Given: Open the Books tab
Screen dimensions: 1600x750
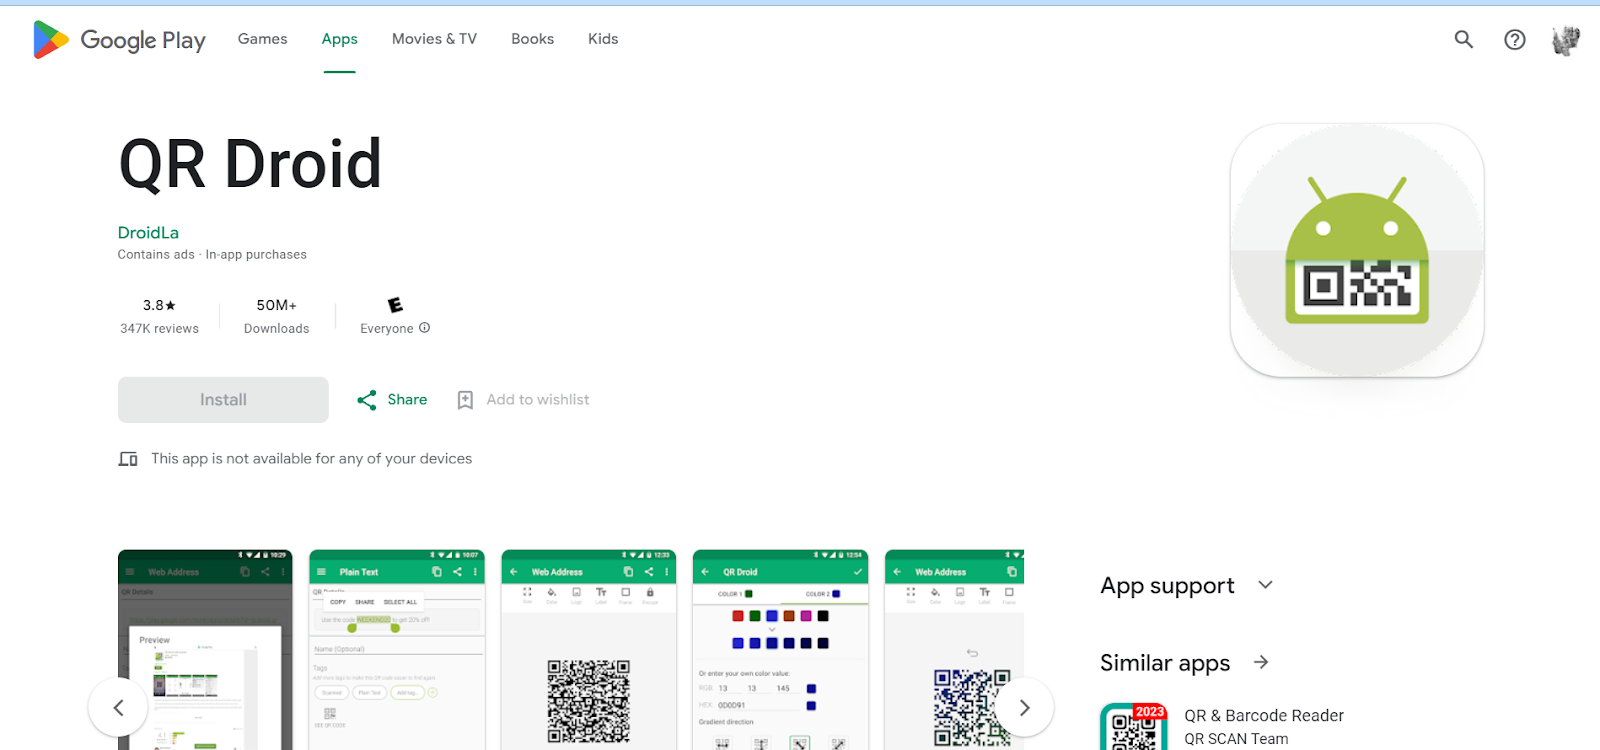Looking at the screenshot, I should (x=532, y=39).
